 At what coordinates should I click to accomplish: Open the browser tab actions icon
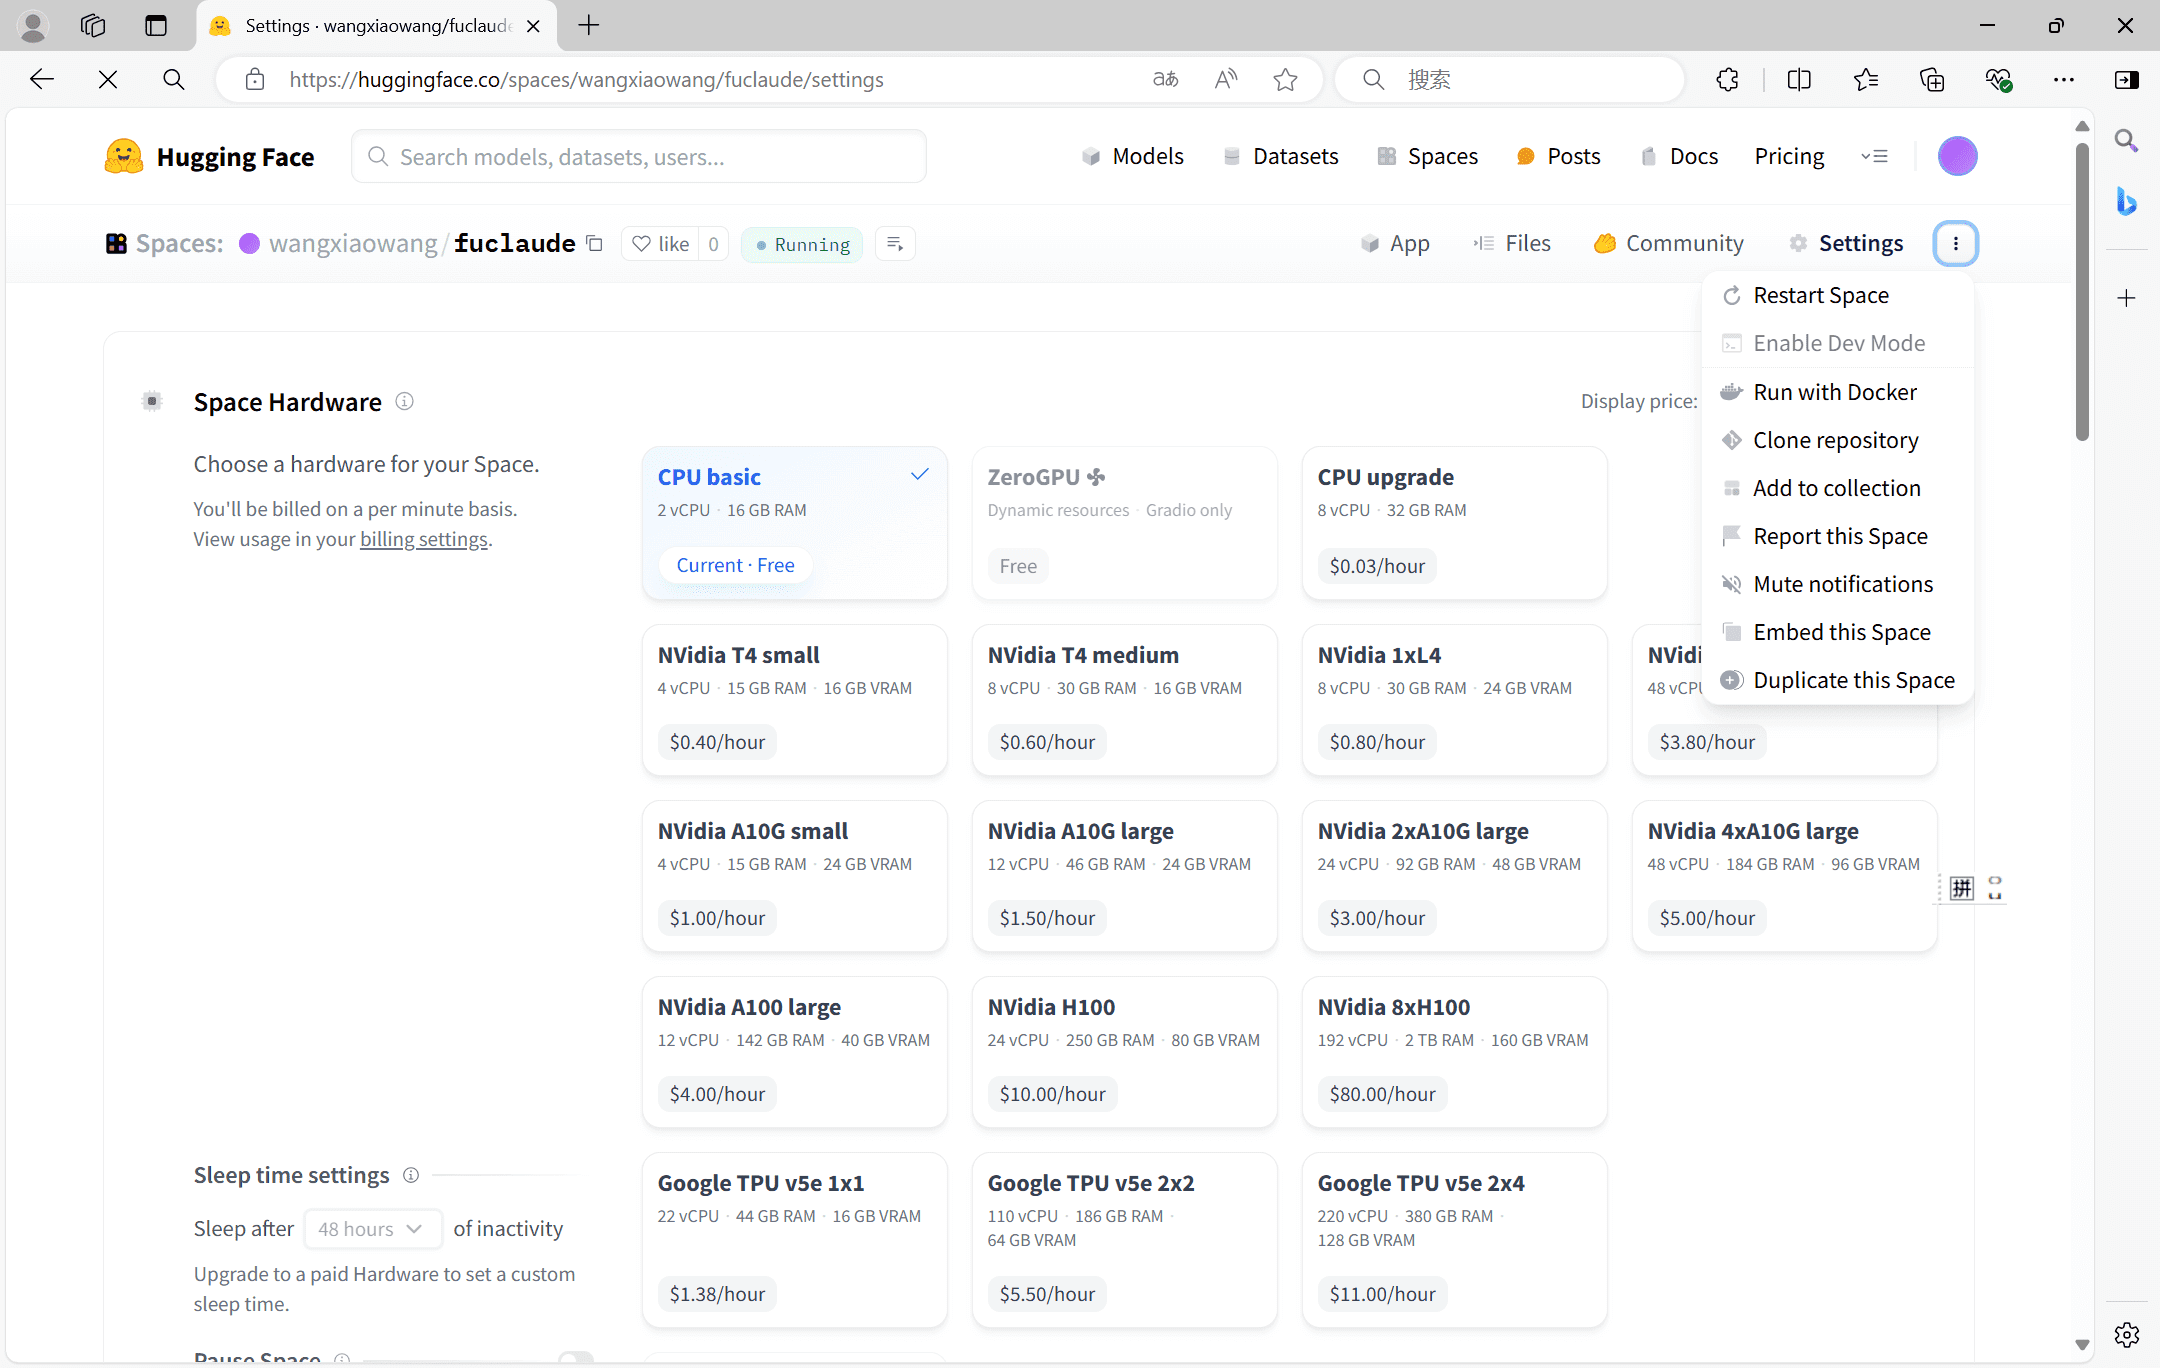click(x=156, y=25)
